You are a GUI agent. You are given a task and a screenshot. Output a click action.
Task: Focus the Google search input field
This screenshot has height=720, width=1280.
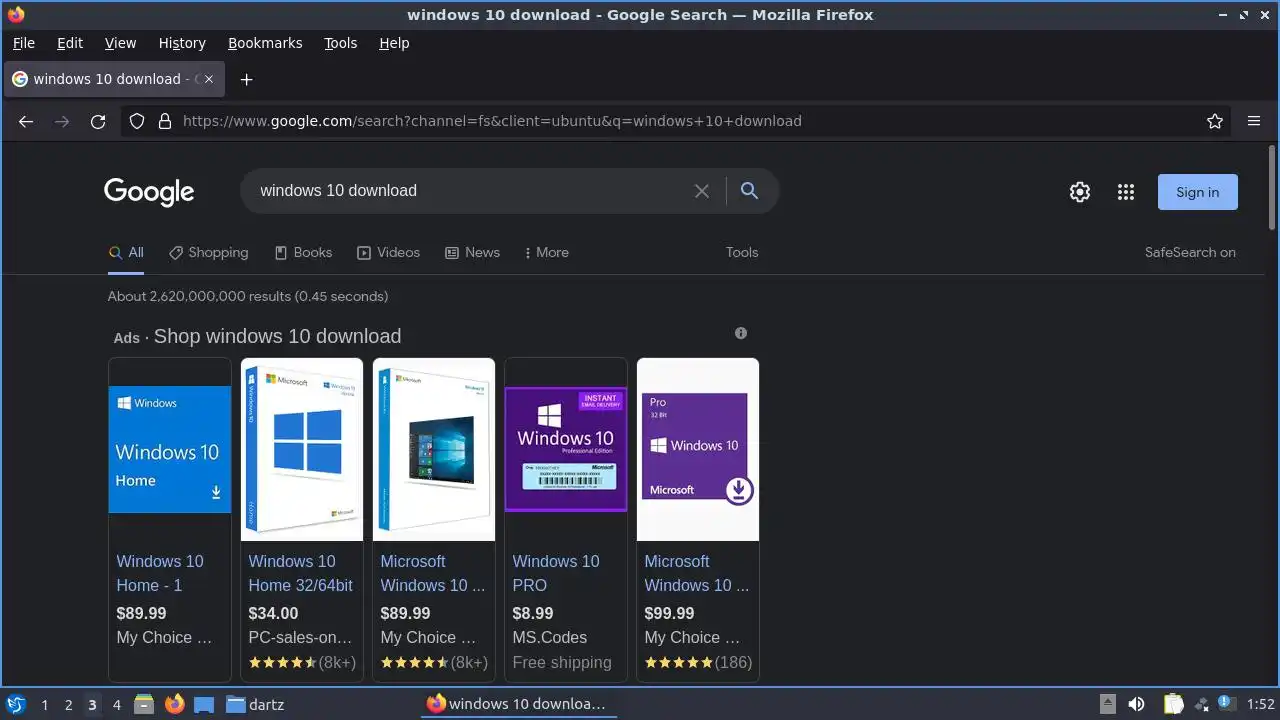470,191
